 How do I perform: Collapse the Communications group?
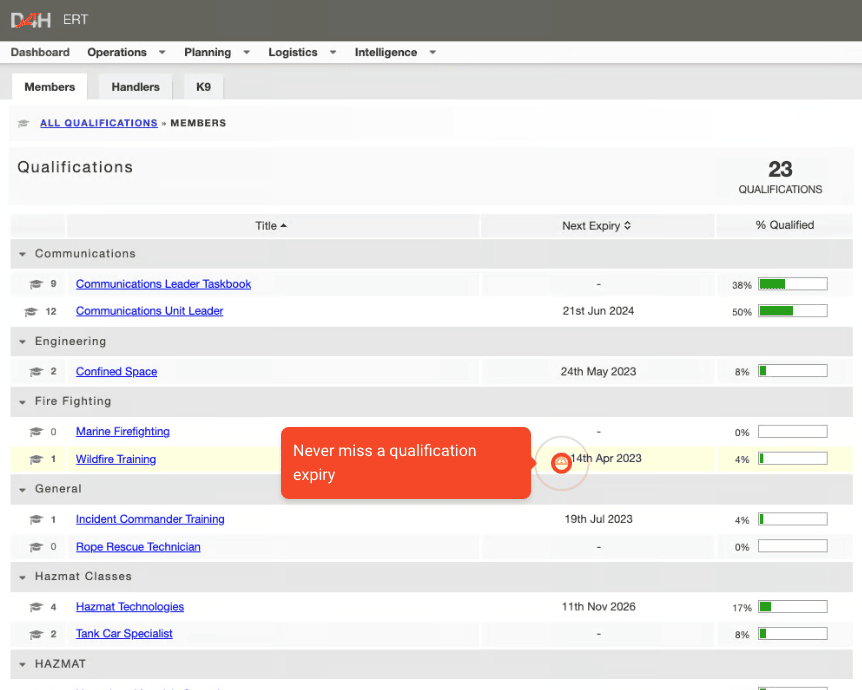click(23, 254)
